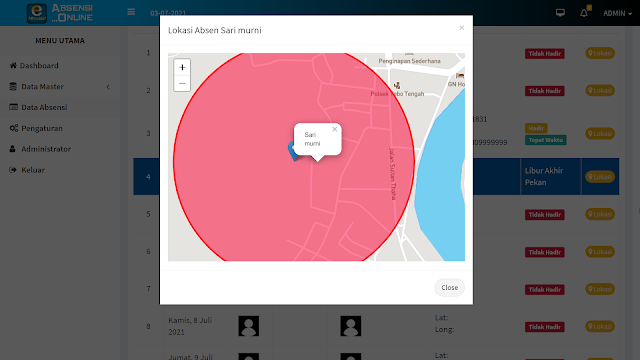Click the Data Master chevron arrow

[x=108, y=87]
